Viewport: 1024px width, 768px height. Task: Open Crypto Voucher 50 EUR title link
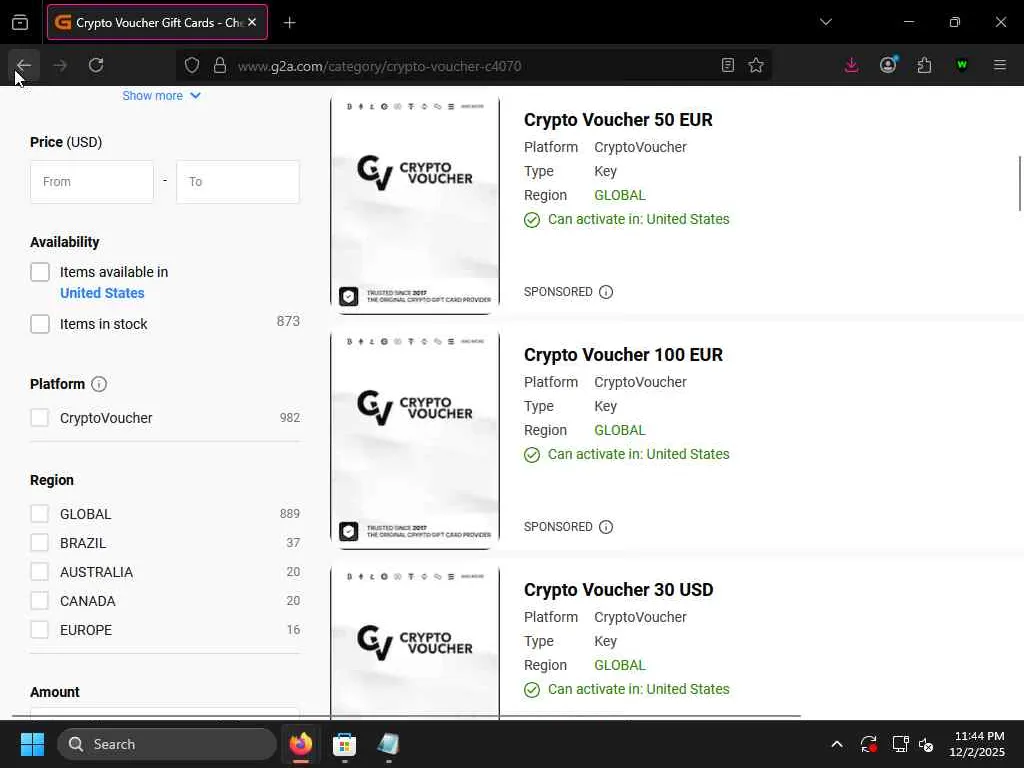[x=618, y=120]
